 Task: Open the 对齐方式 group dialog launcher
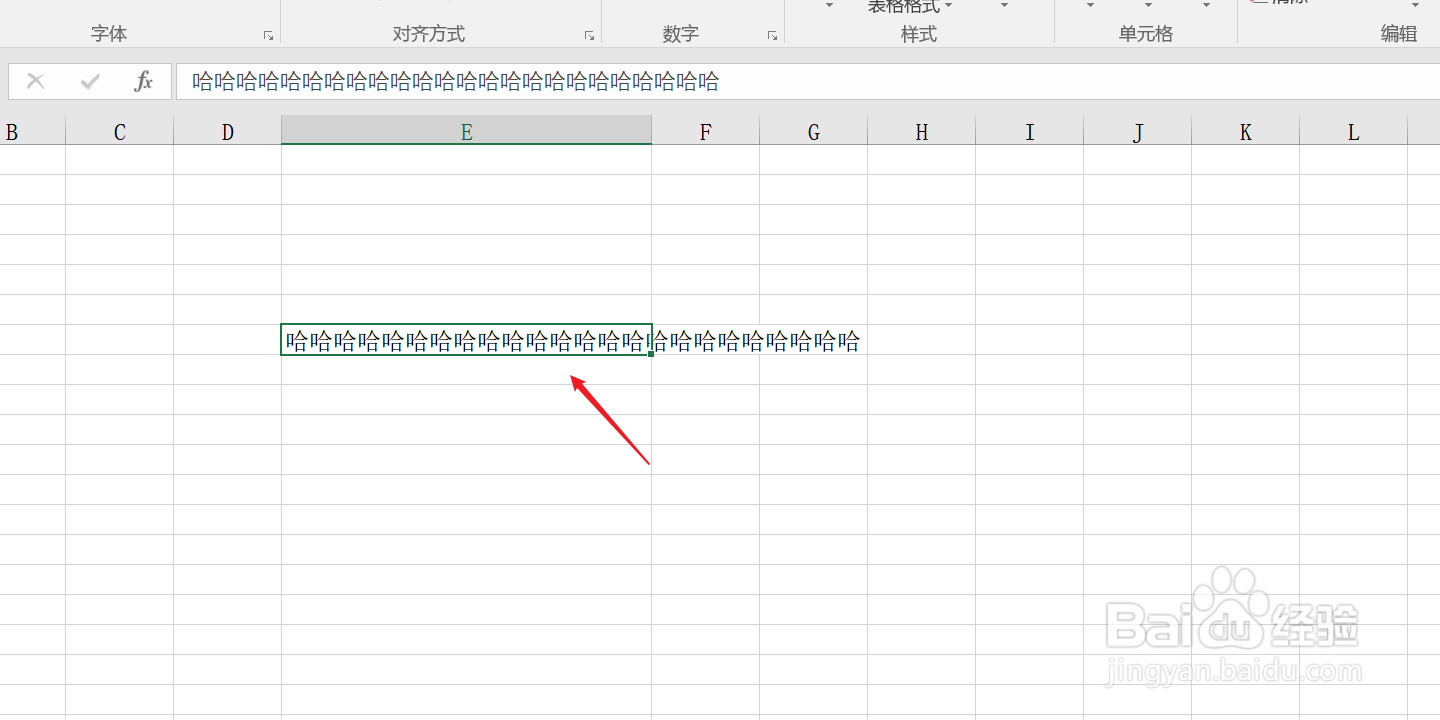(589, 34)
